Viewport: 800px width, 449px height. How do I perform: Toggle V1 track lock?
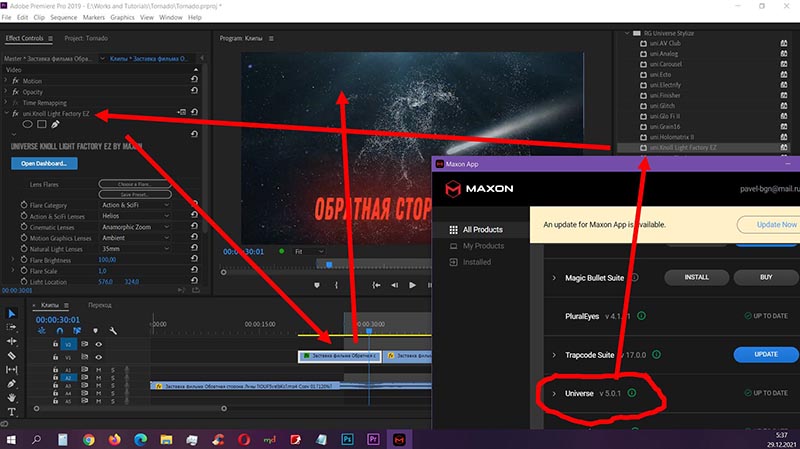point(56,357)
